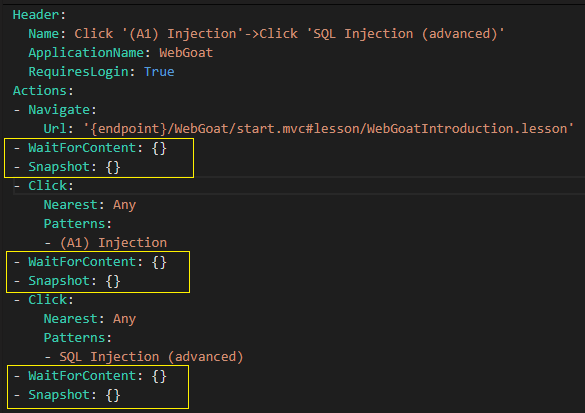Viewport: 585px width, 413px height.
Task: Place cursor in the endpoint Url string
Action: click(x=329, y=129)
